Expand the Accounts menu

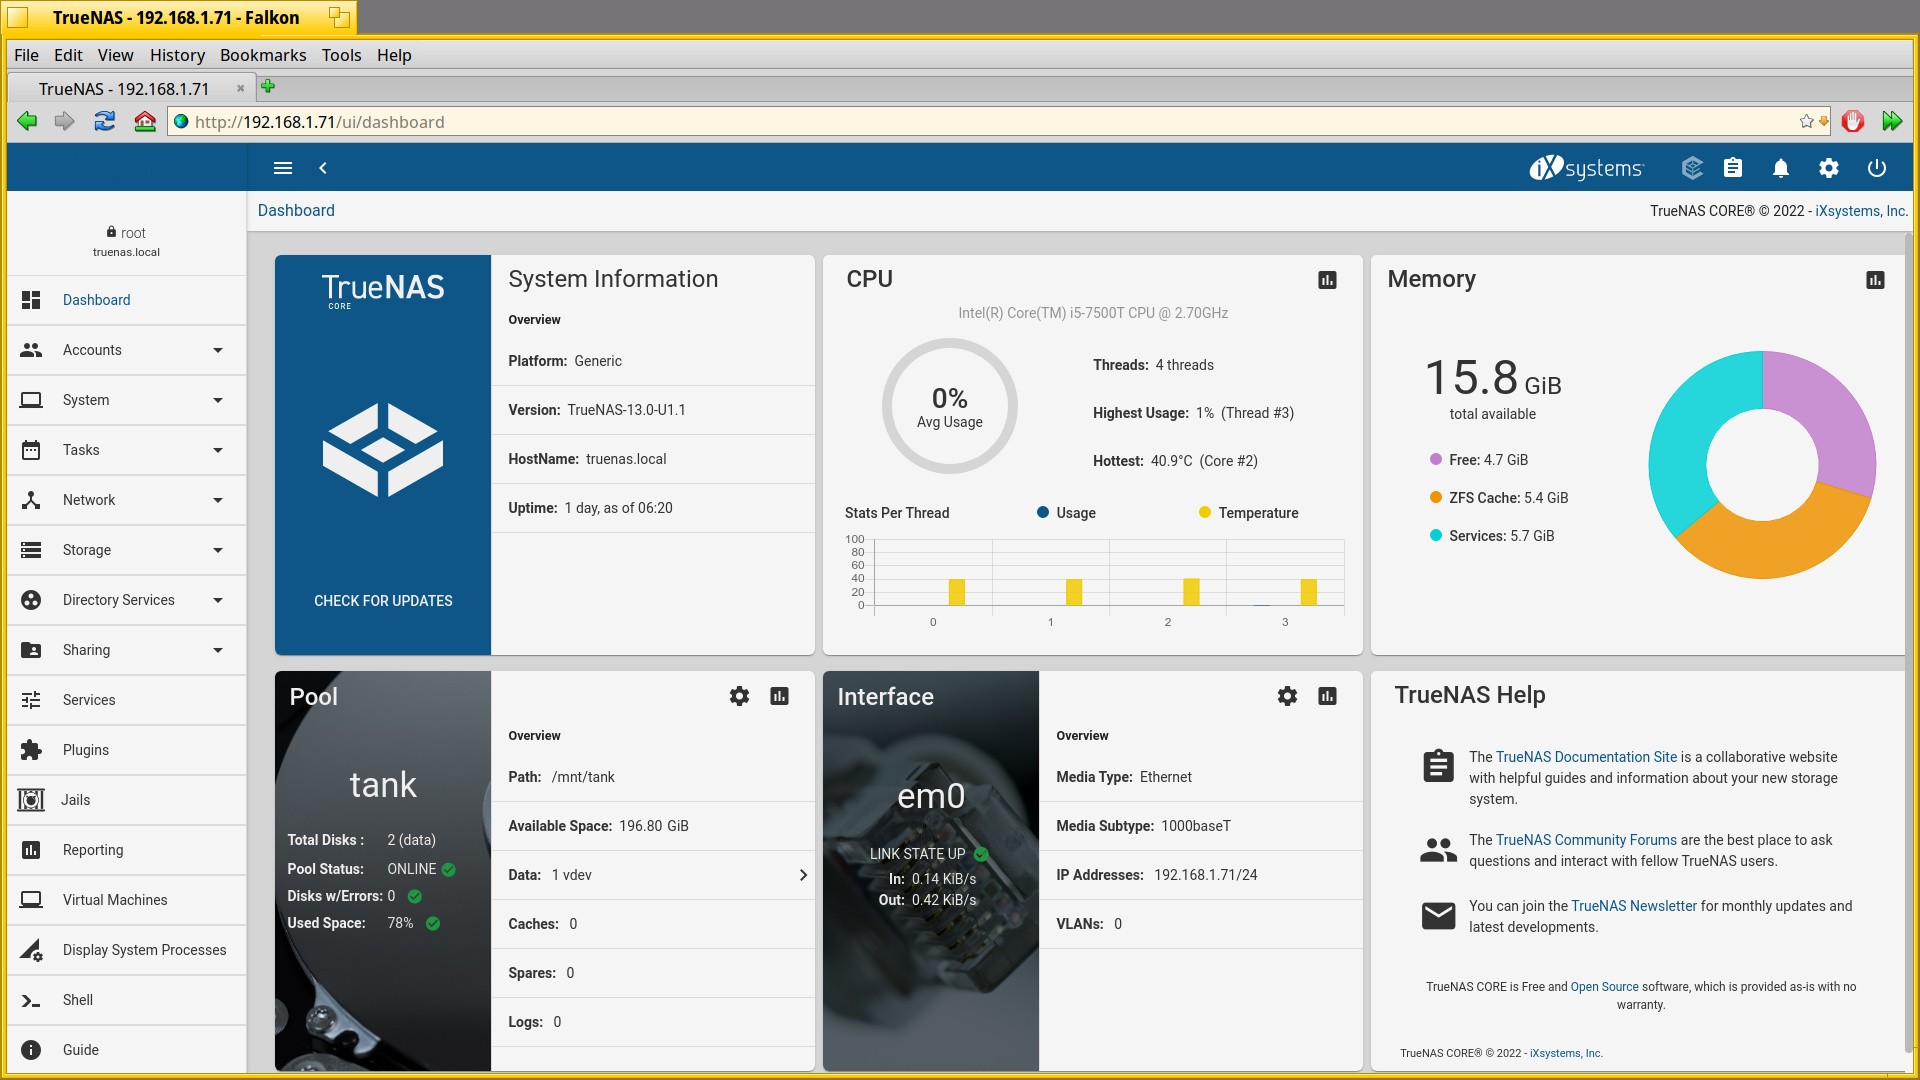tap(127, 350)
